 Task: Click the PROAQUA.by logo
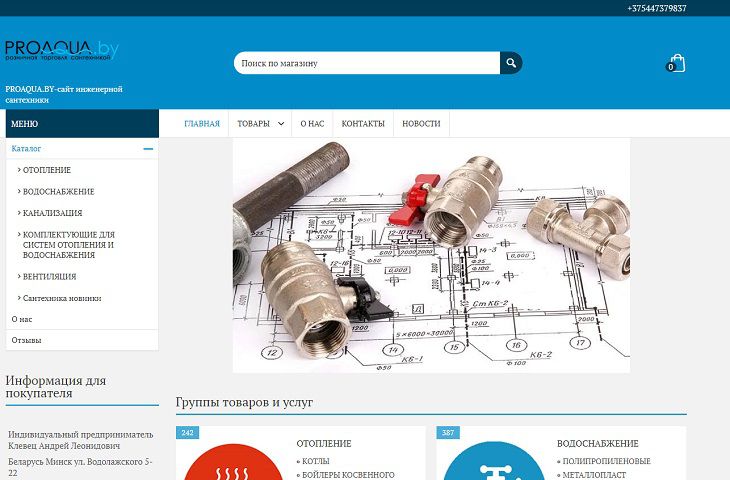pyautogui.click(x=62, y=51)
